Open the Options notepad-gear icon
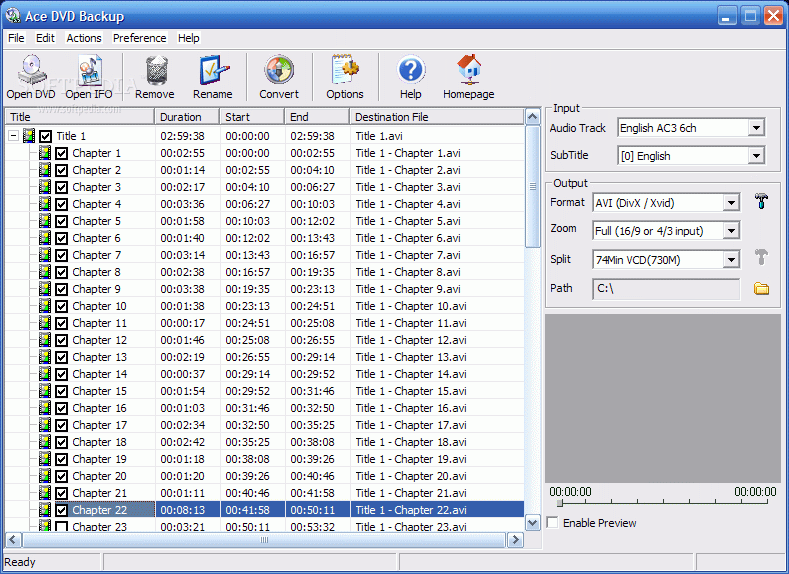The image size is (789, 574). pyautogui.click(x=345, y=70)
